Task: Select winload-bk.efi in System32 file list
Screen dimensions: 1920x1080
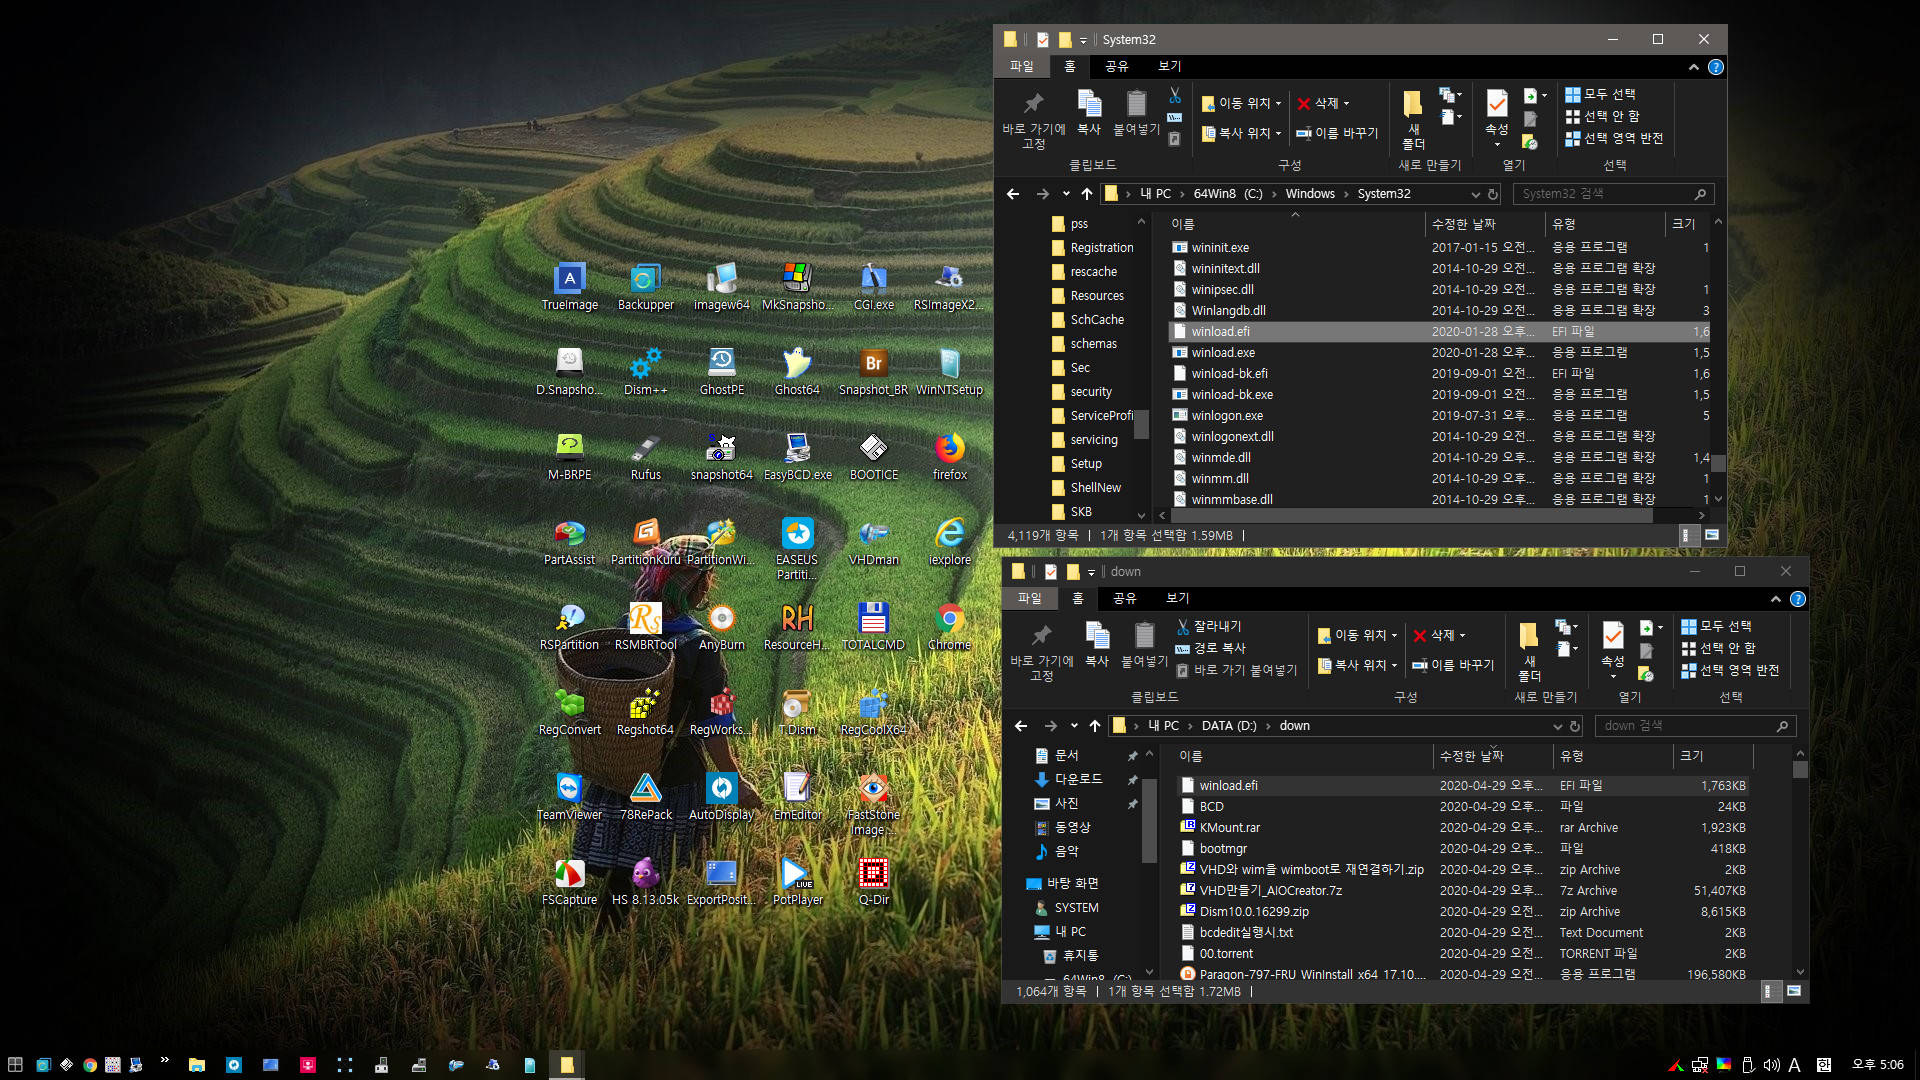Action: [x=1439, y=373]
